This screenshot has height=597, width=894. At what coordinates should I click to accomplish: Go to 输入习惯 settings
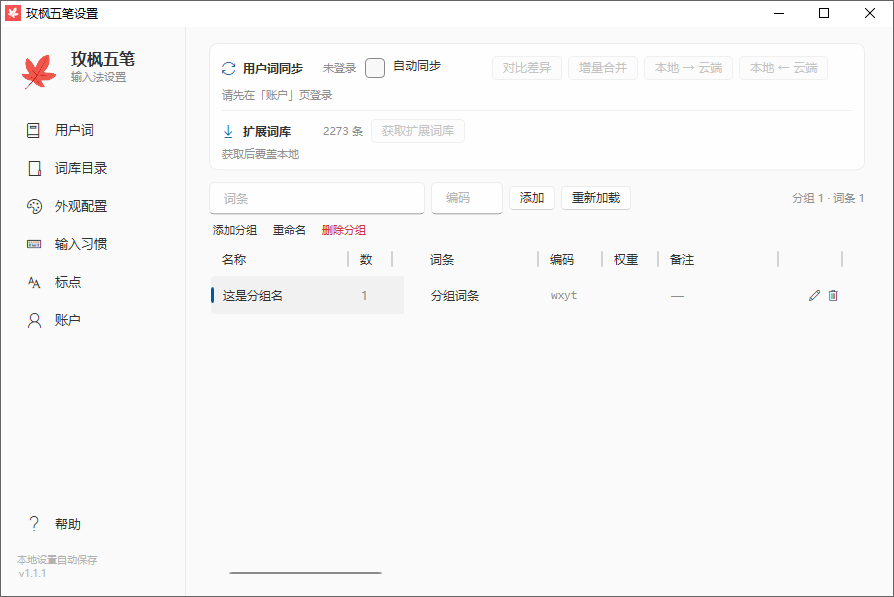(81, 244)
